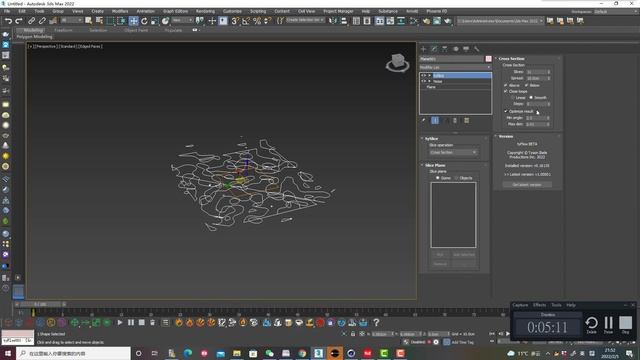Open the Select by Name dialog icon
Screen dimensions: 640x360
[x=99, y=20]
